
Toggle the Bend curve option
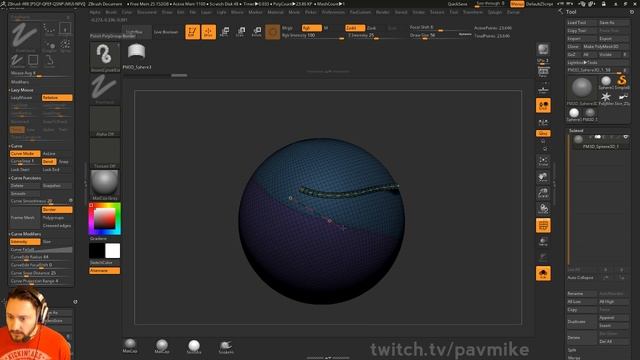tap(49, 162)
